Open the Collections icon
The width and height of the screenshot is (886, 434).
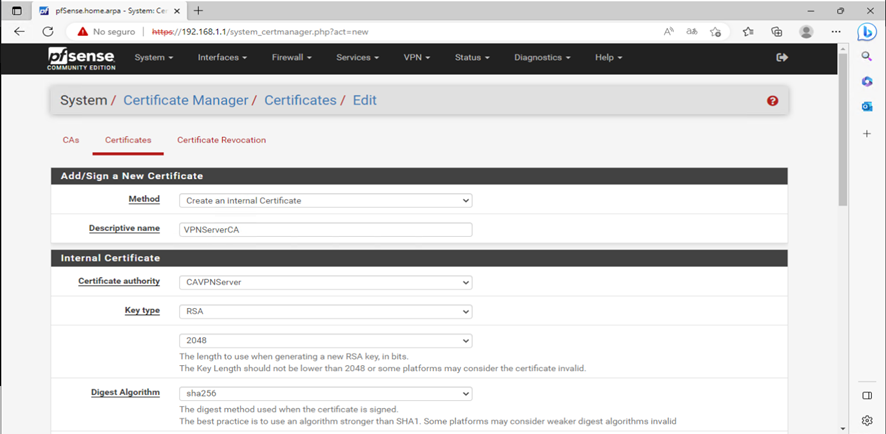[777, 32]
